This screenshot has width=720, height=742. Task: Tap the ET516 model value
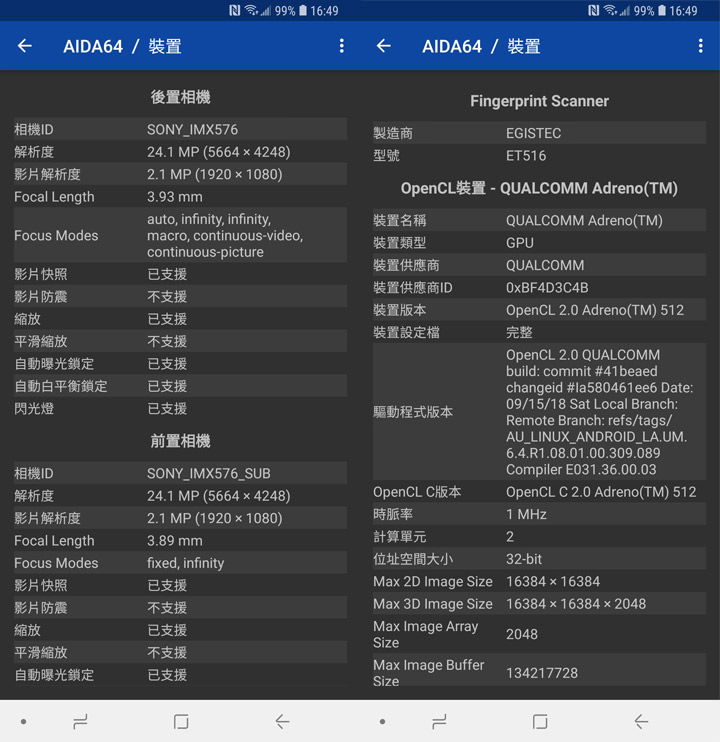pyautogui.click(x=526, y=156)
